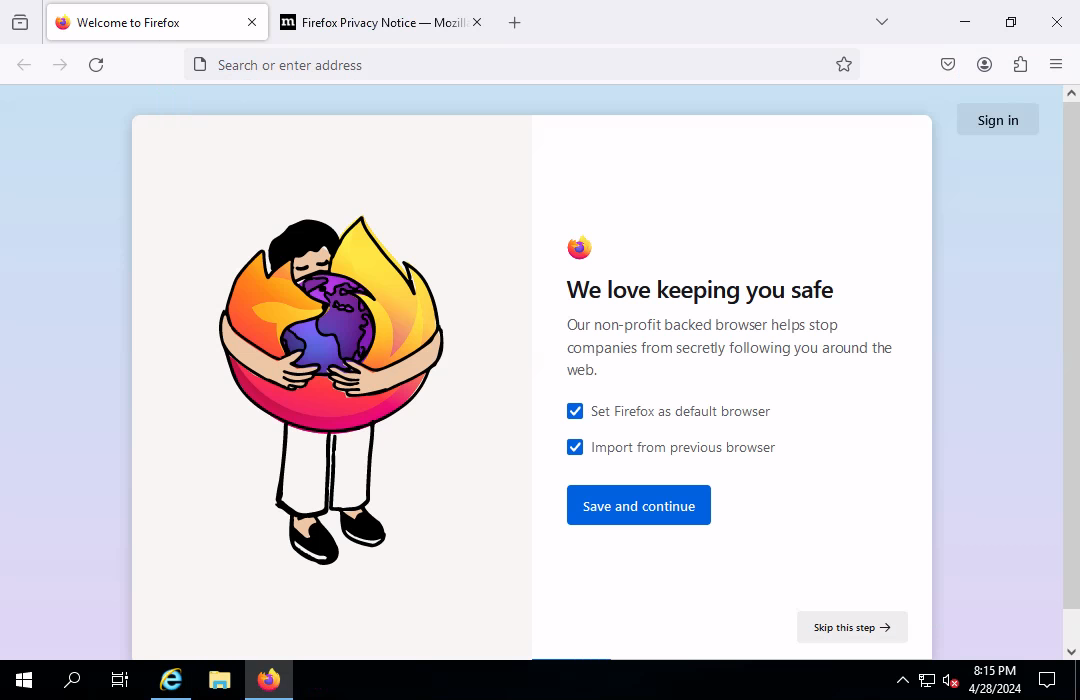Uncheck Import from previous browser
The width and height of the screenshot is (1080, 700).
pyautogui.click(x=575, y=447)
